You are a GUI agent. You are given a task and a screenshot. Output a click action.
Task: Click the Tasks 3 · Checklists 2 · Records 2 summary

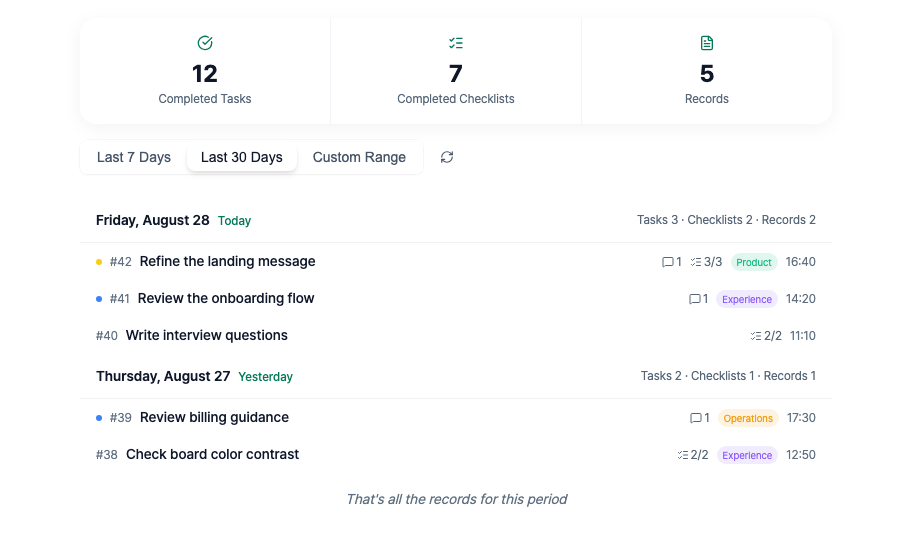pos(726,220)
